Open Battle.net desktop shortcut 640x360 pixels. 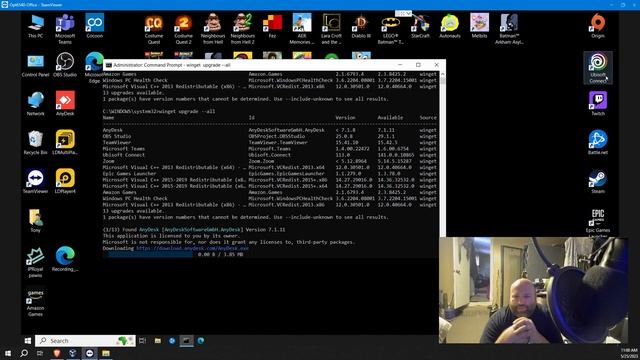pos(598,142)
